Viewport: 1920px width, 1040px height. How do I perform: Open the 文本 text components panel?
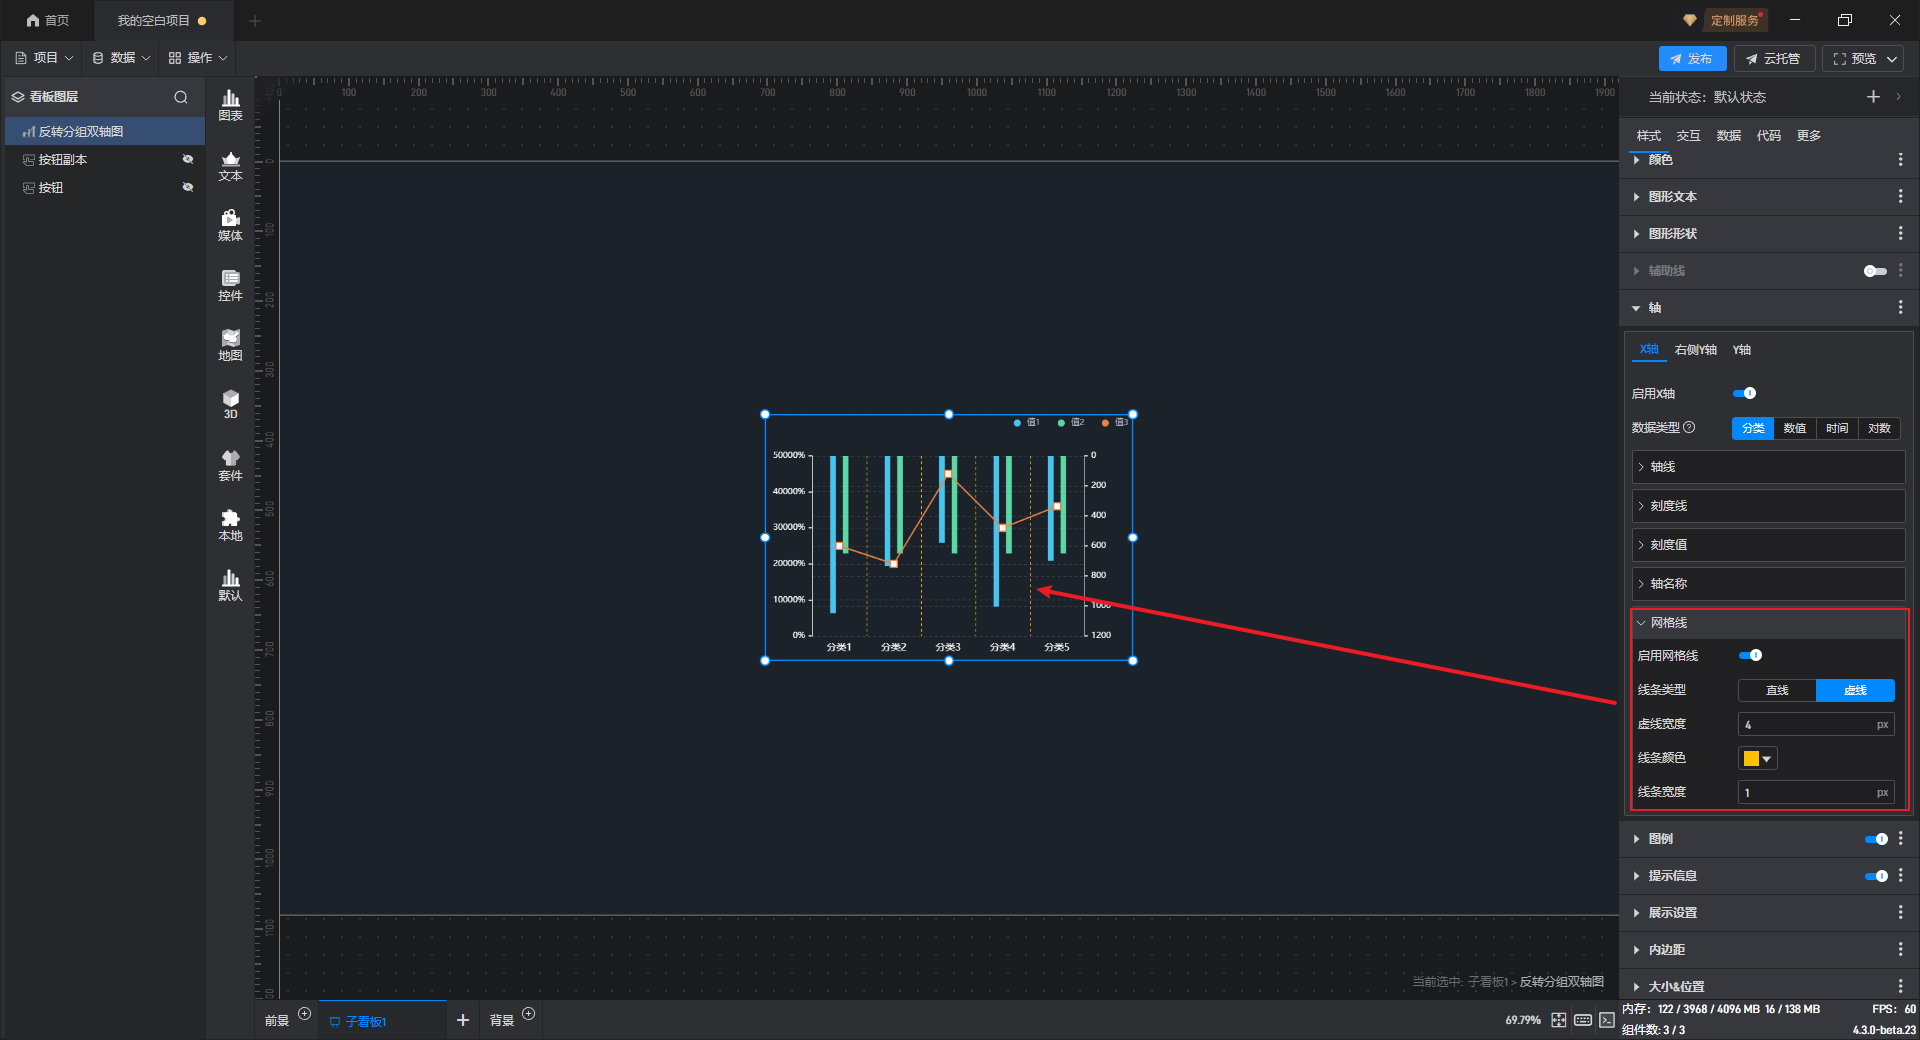230,165
